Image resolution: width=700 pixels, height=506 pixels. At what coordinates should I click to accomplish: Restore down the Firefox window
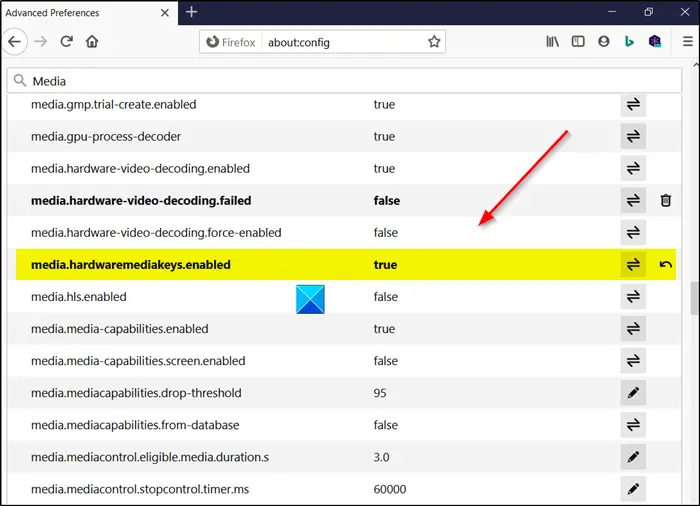coord(649,12)
